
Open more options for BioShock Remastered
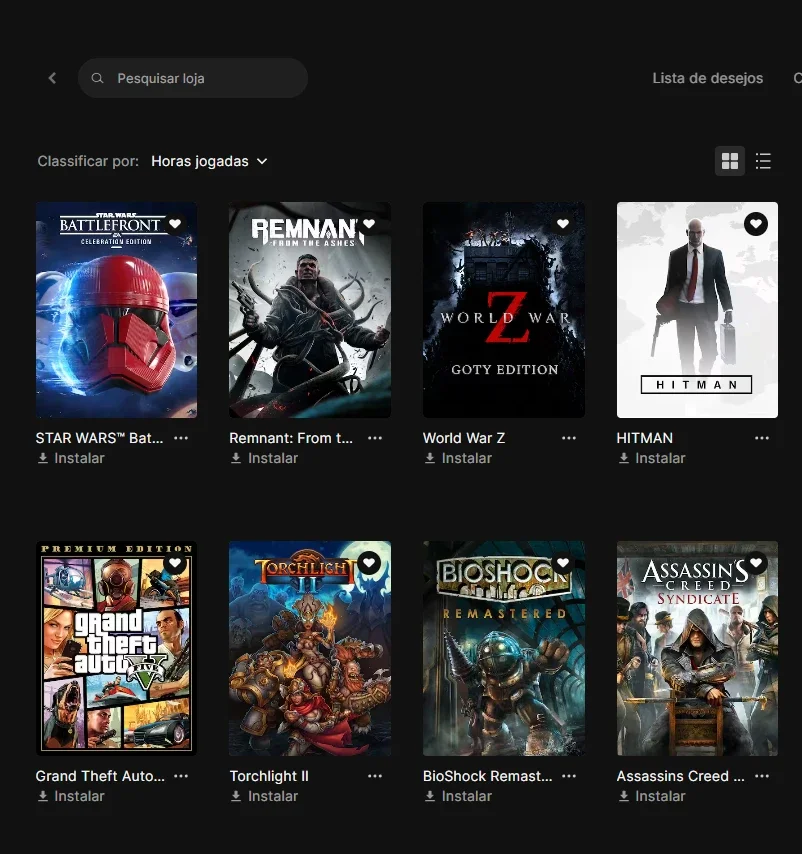click(x=568, y=776)
